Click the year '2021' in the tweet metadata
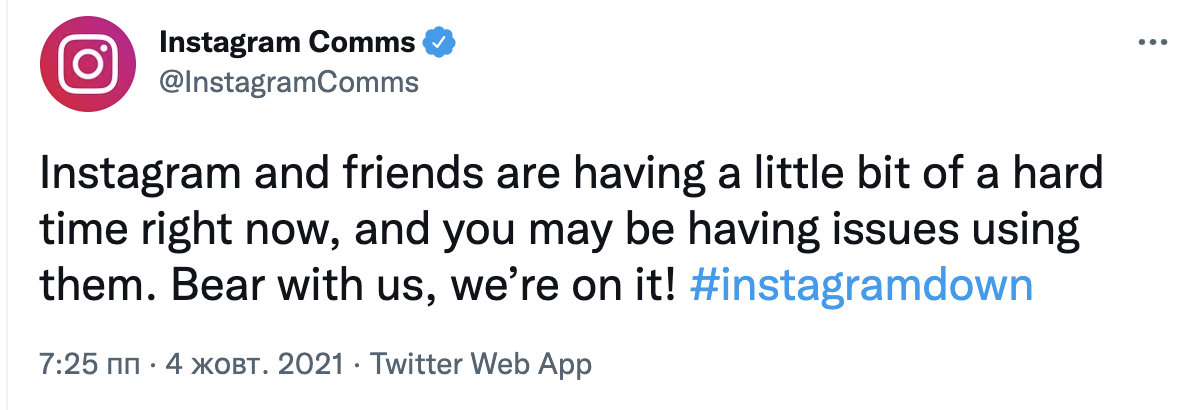Image resolution: width=1198 pixels, height=410 pixels. 313,363
